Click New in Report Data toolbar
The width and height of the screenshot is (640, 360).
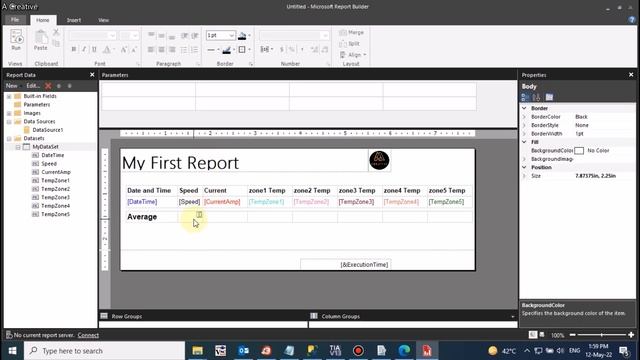coord(11,86)
